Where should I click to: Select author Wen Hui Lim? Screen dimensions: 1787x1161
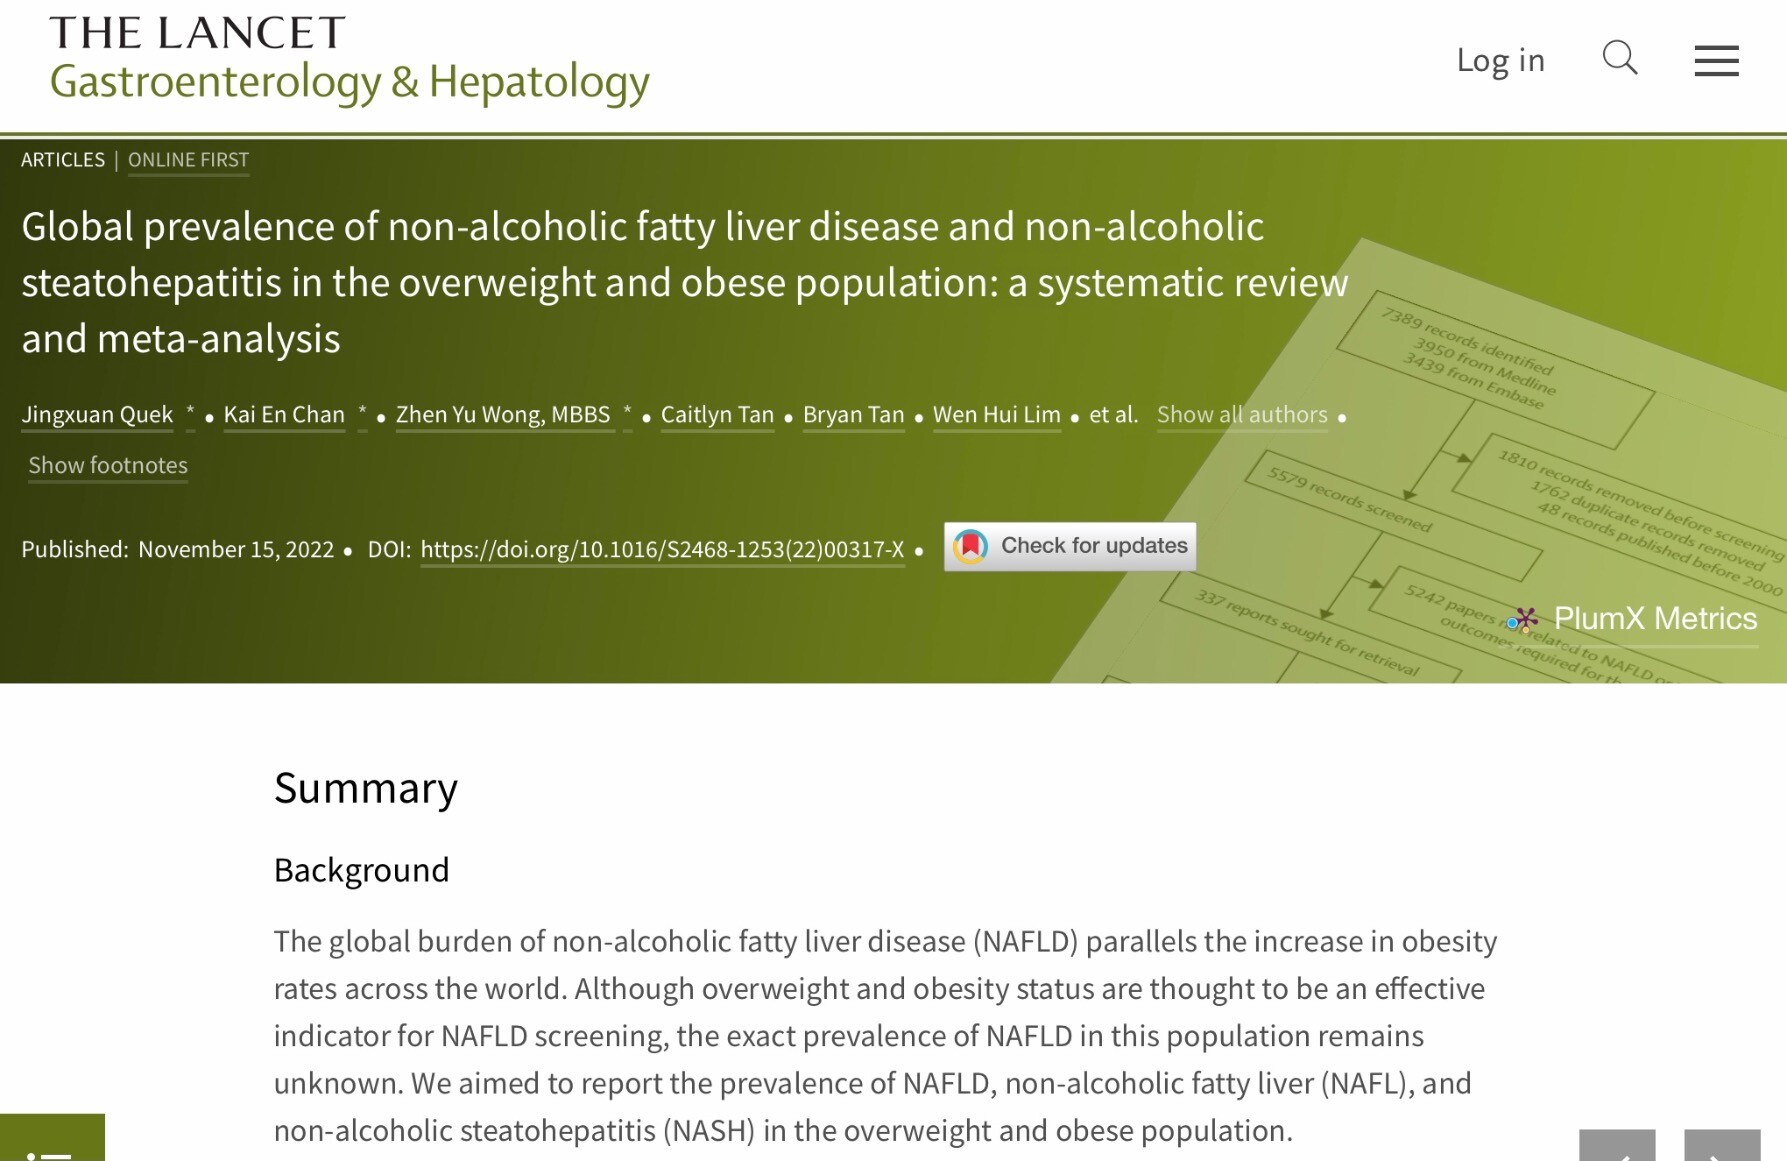click(x=996, y=415)
